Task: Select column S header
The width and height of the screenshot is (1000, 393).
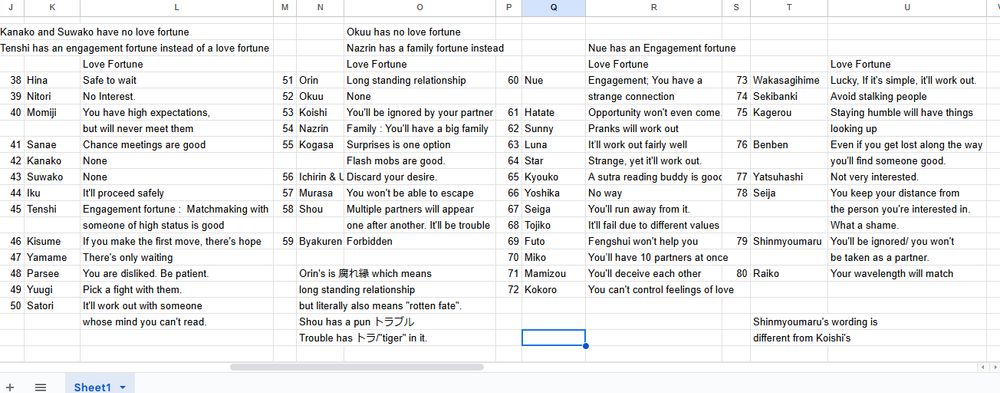Action: pos(736,8)
